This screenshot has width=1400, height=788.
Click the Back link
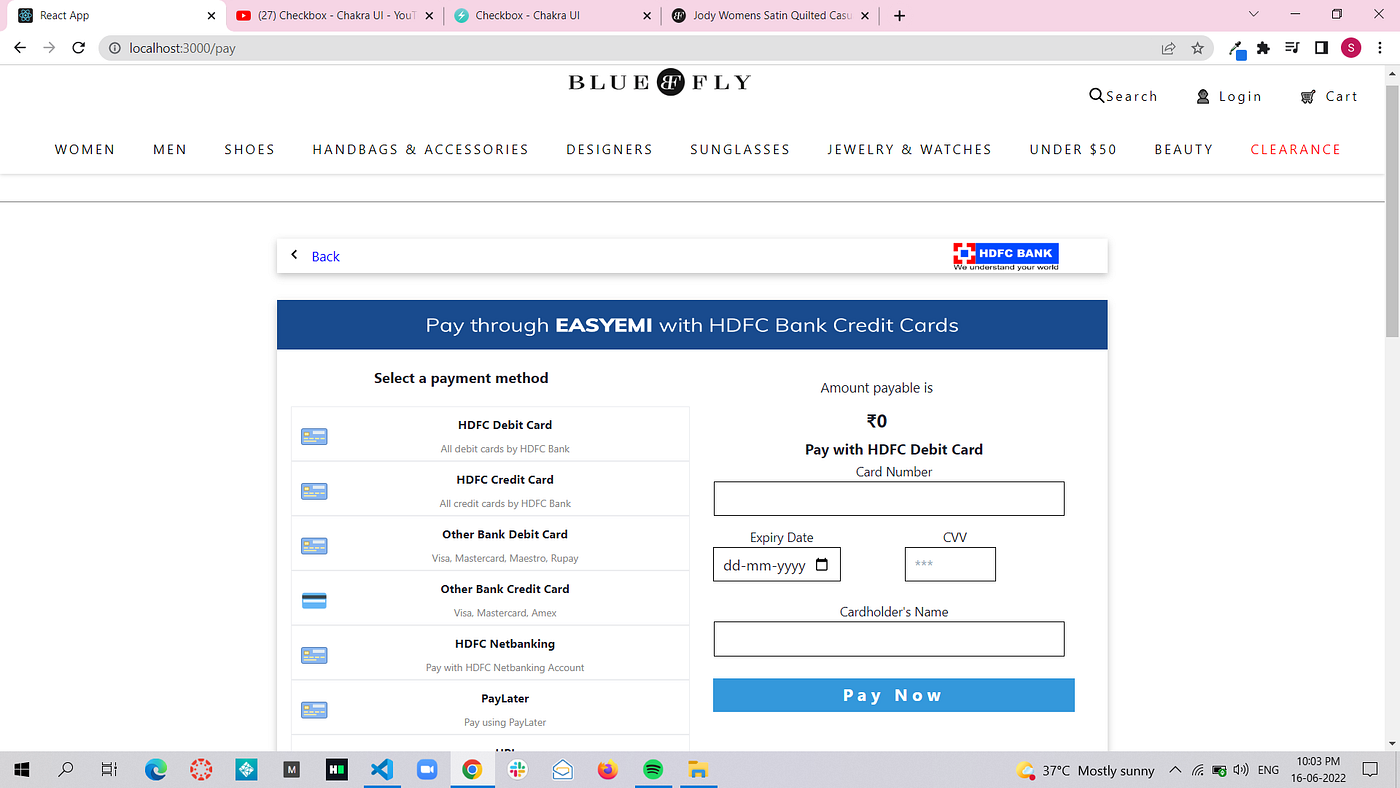pyautogui.click(x=326, y=256)
